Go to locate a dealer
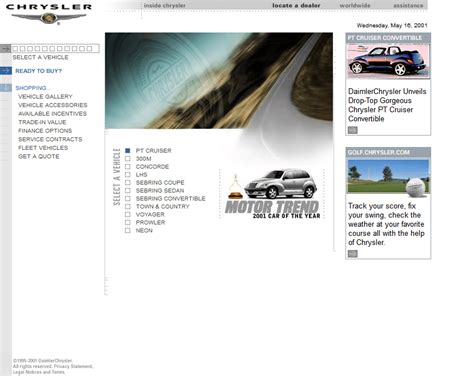 pyautogui.click(x=296, y=6)
